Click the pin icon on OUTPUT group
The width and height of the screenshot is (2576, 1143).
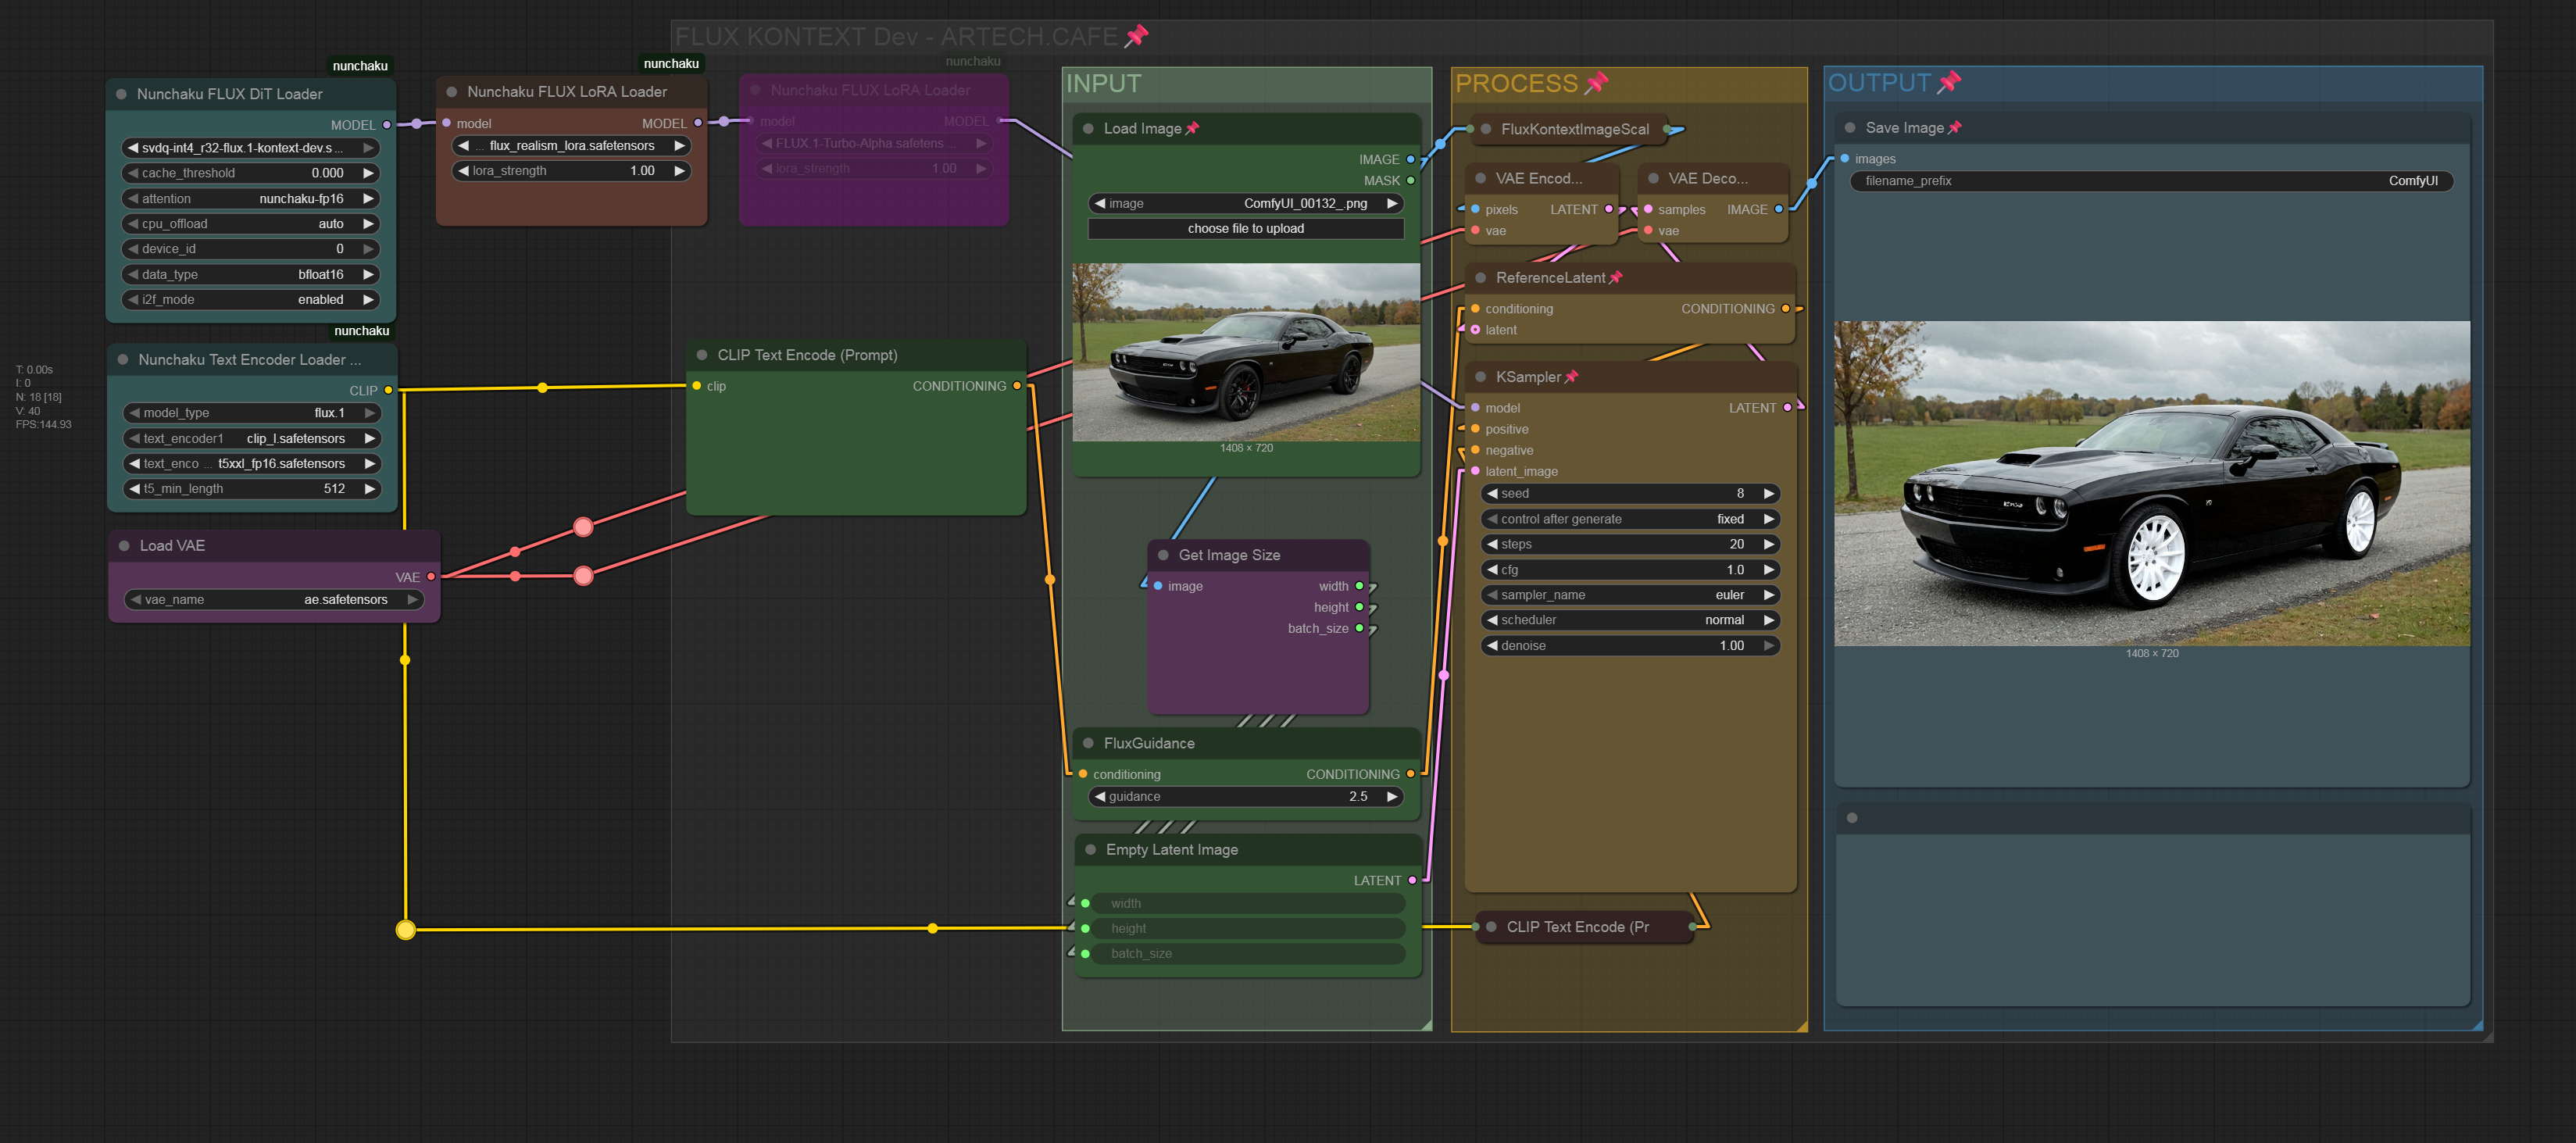pyautogui.click(x=1948, y=83)
